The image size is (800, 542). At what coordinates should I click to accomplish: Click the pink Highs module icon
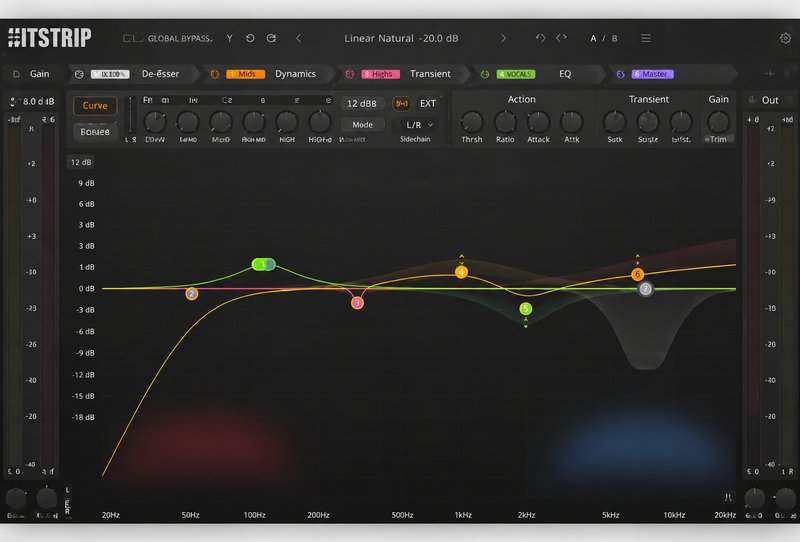[349, 74]
